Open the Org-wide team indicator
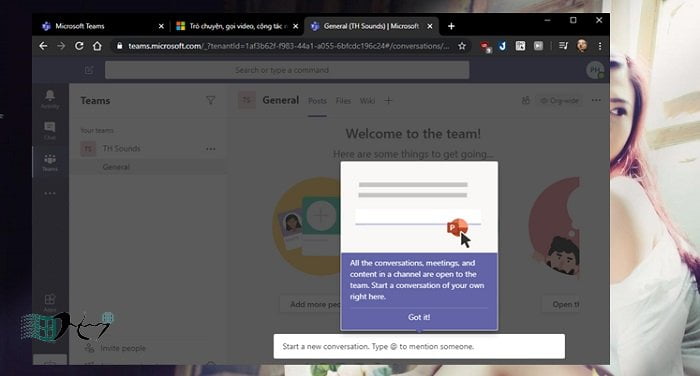 pyautogui.click(x=559, y=101)
